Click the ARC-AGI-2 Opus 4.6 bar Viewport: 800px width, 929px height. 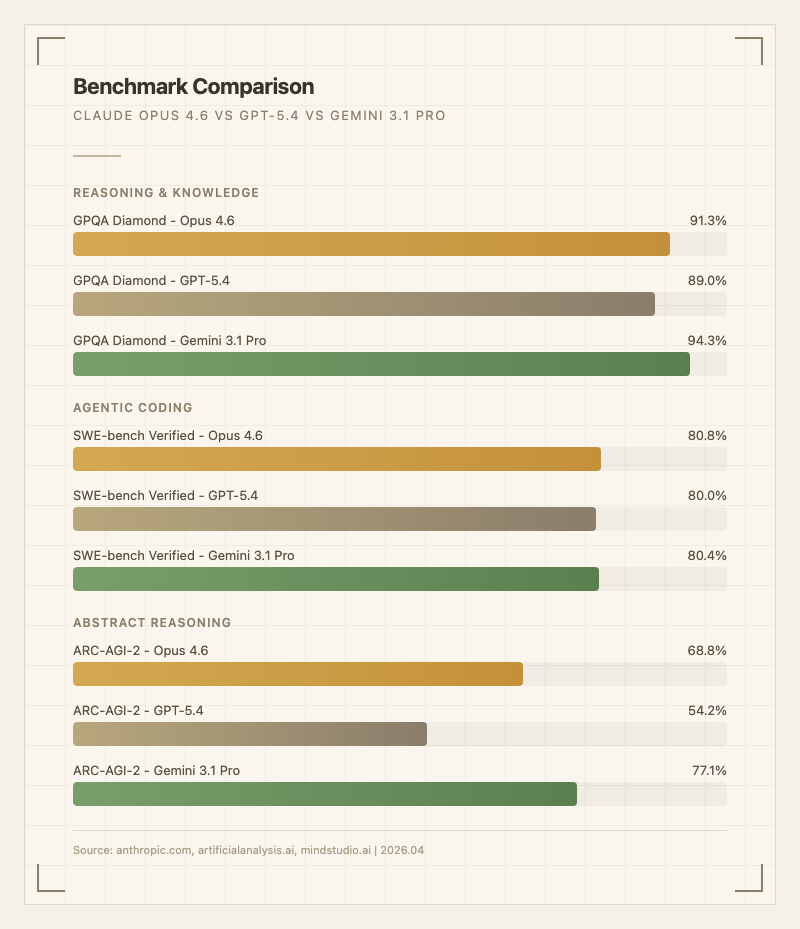point(298,674)
